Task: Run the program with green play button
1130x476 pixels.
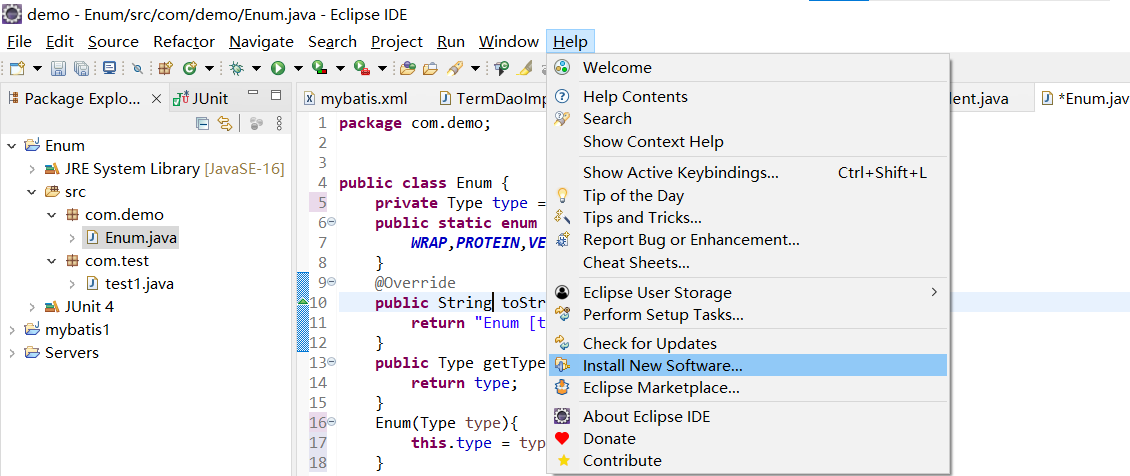Action: 277,68
